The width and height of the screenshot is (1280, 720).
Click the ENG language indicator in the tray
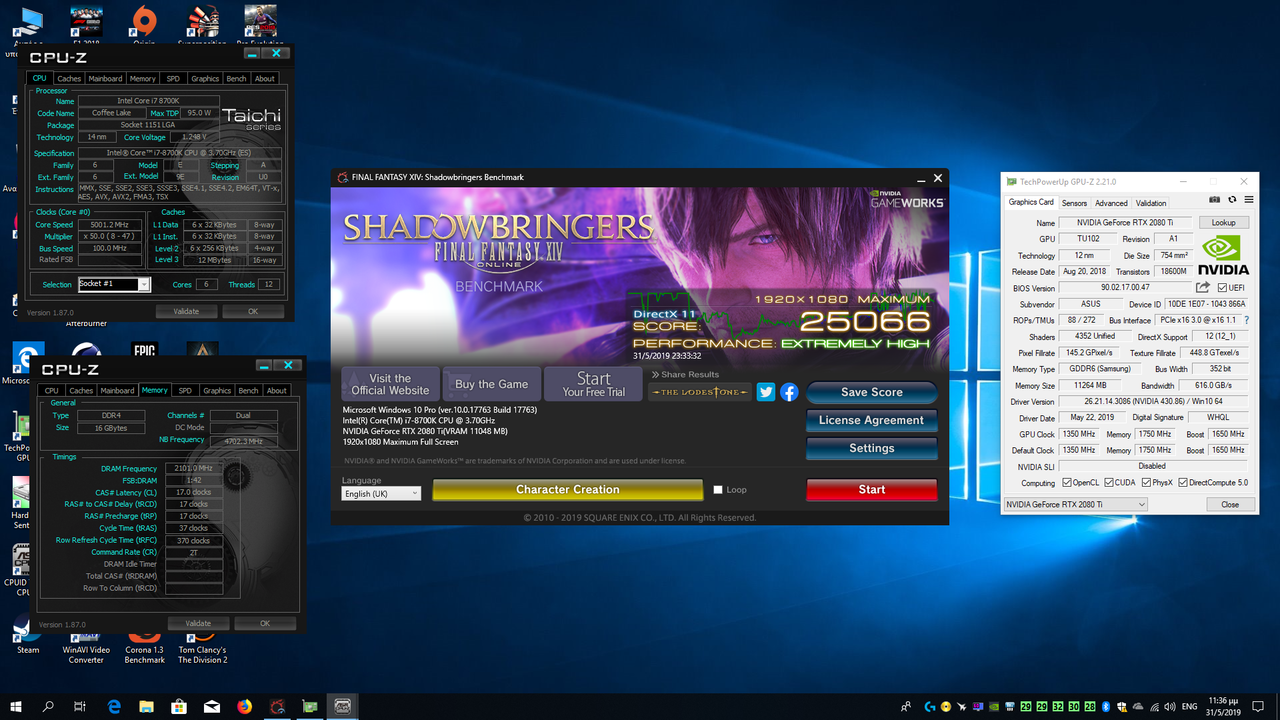click(x=1189, y=706)
